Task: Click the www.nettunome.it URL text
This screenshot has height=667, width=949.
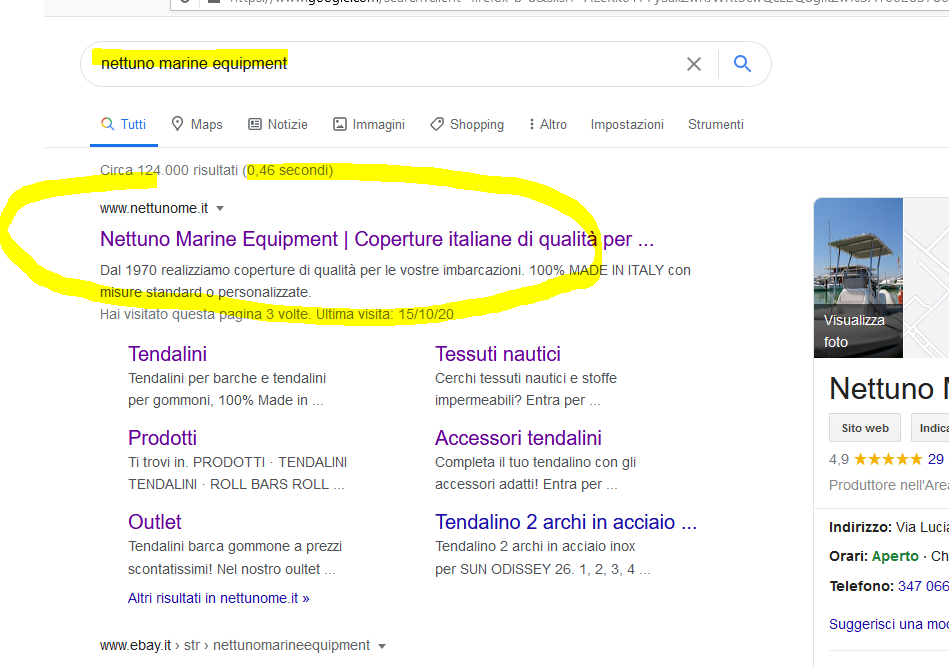Action: [x=154, y=208]
